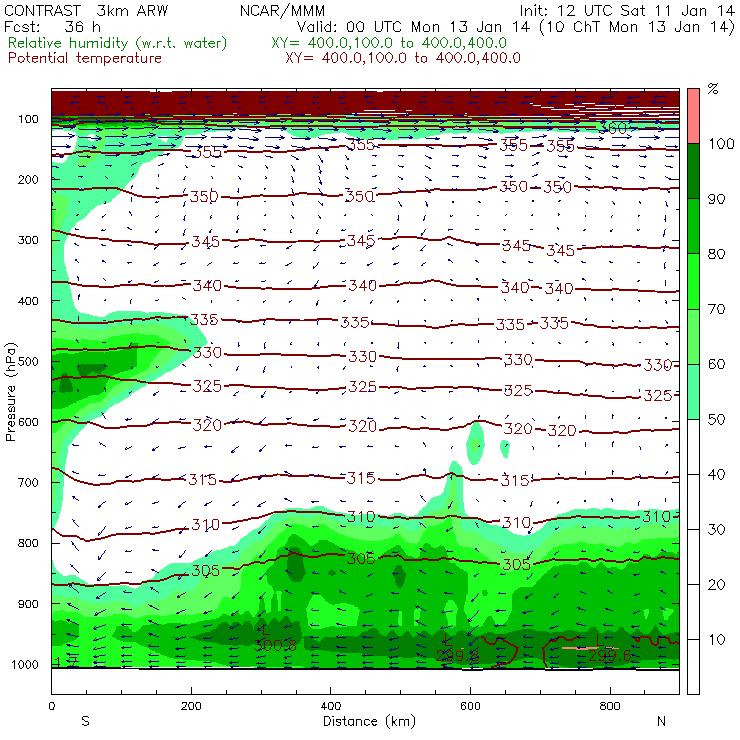Click the distance axis '800' tick label
The height and width of the screenshot is (740, 740).
(x=610, y=706)
